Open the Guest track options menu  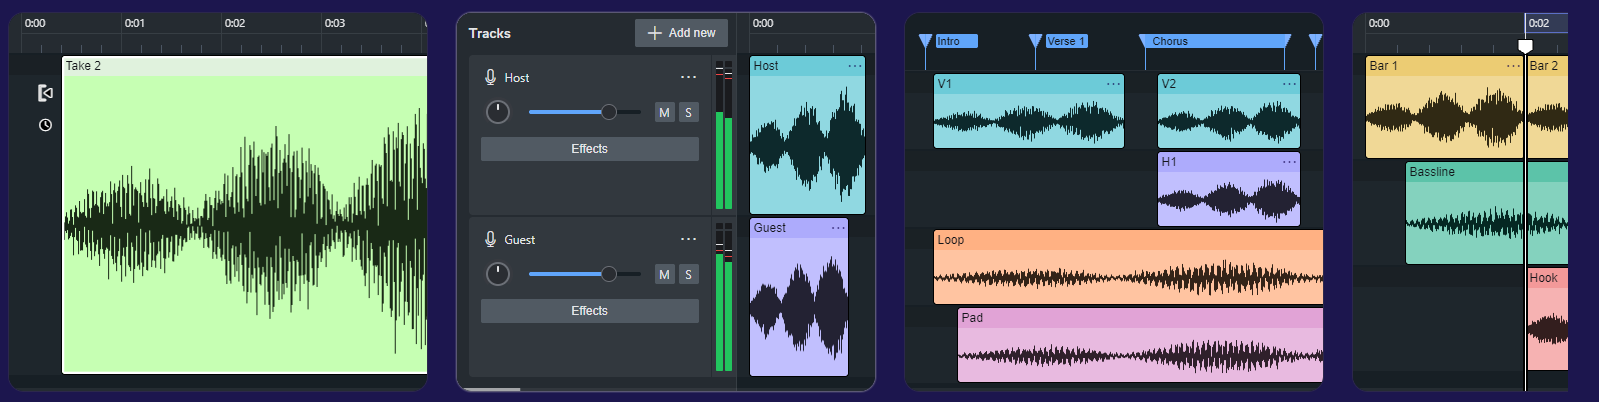[x=688, y=239]
